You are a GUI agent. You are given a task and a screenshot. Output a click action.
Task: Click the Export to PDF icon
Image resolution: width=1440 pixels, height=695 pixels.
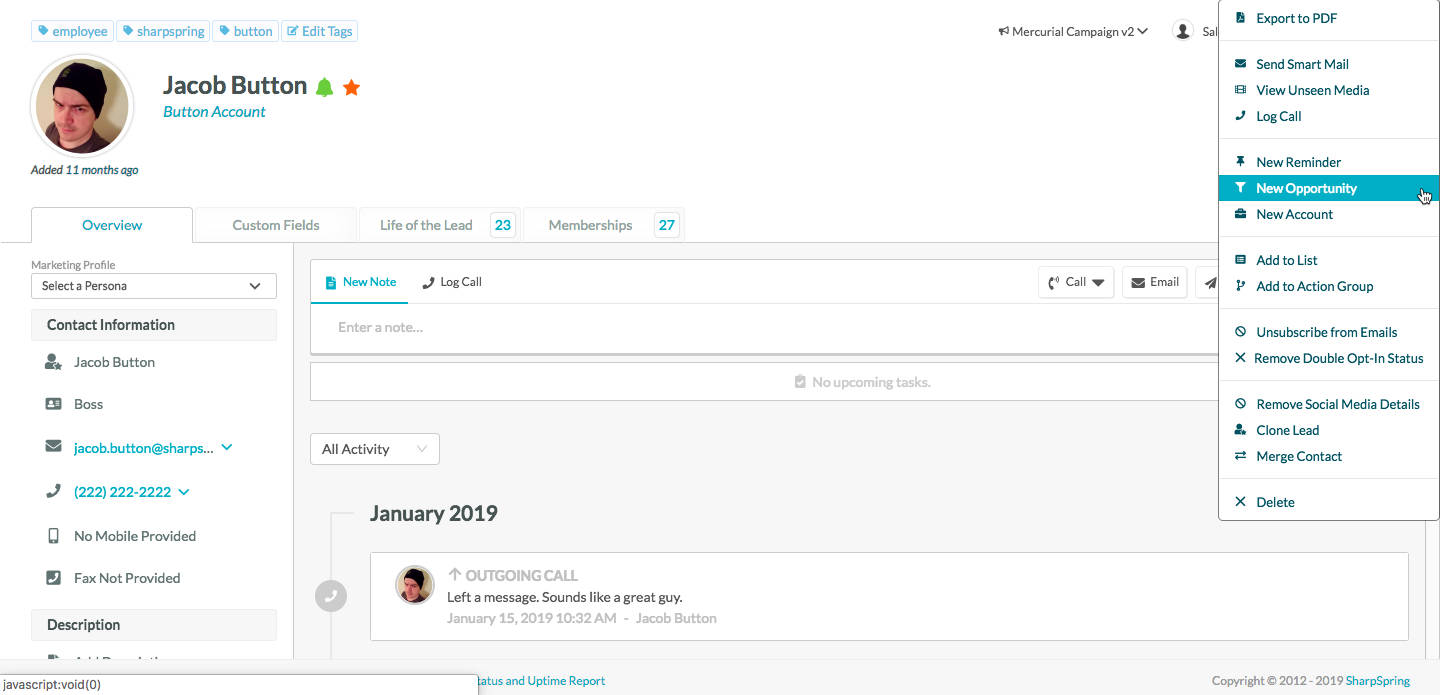(1240, 18)
